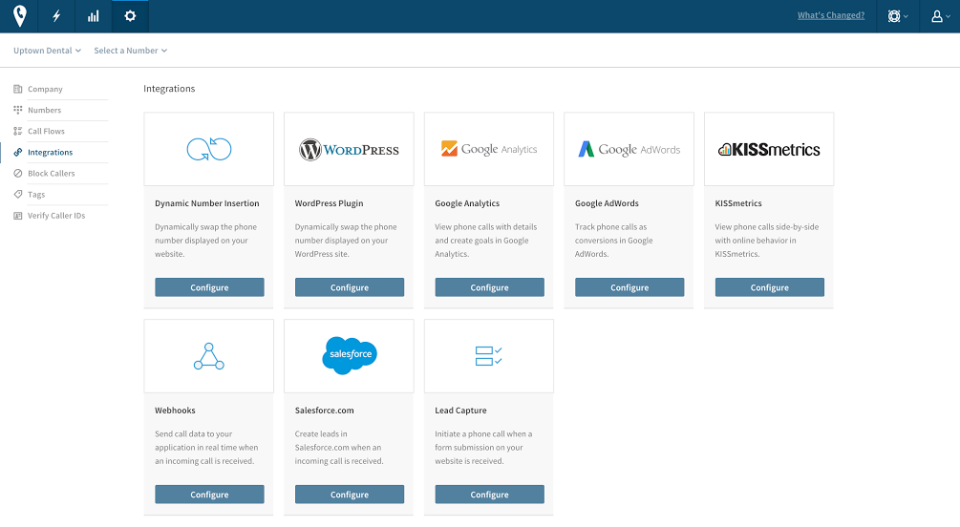Click the What's Changed? link
The image size is (960, 527).
coord(831,15)
